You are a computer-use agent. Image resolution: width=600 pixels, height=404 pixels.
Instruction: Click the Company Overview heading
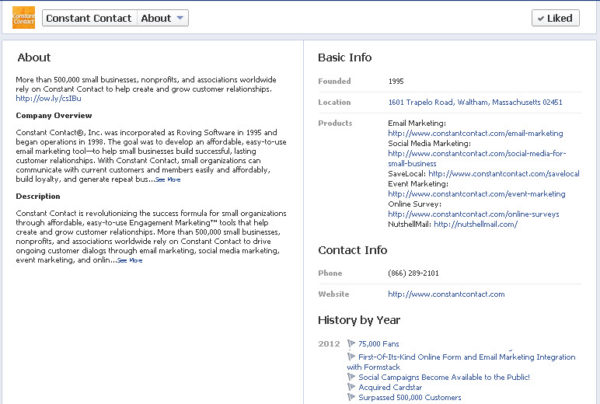point(54,116)
